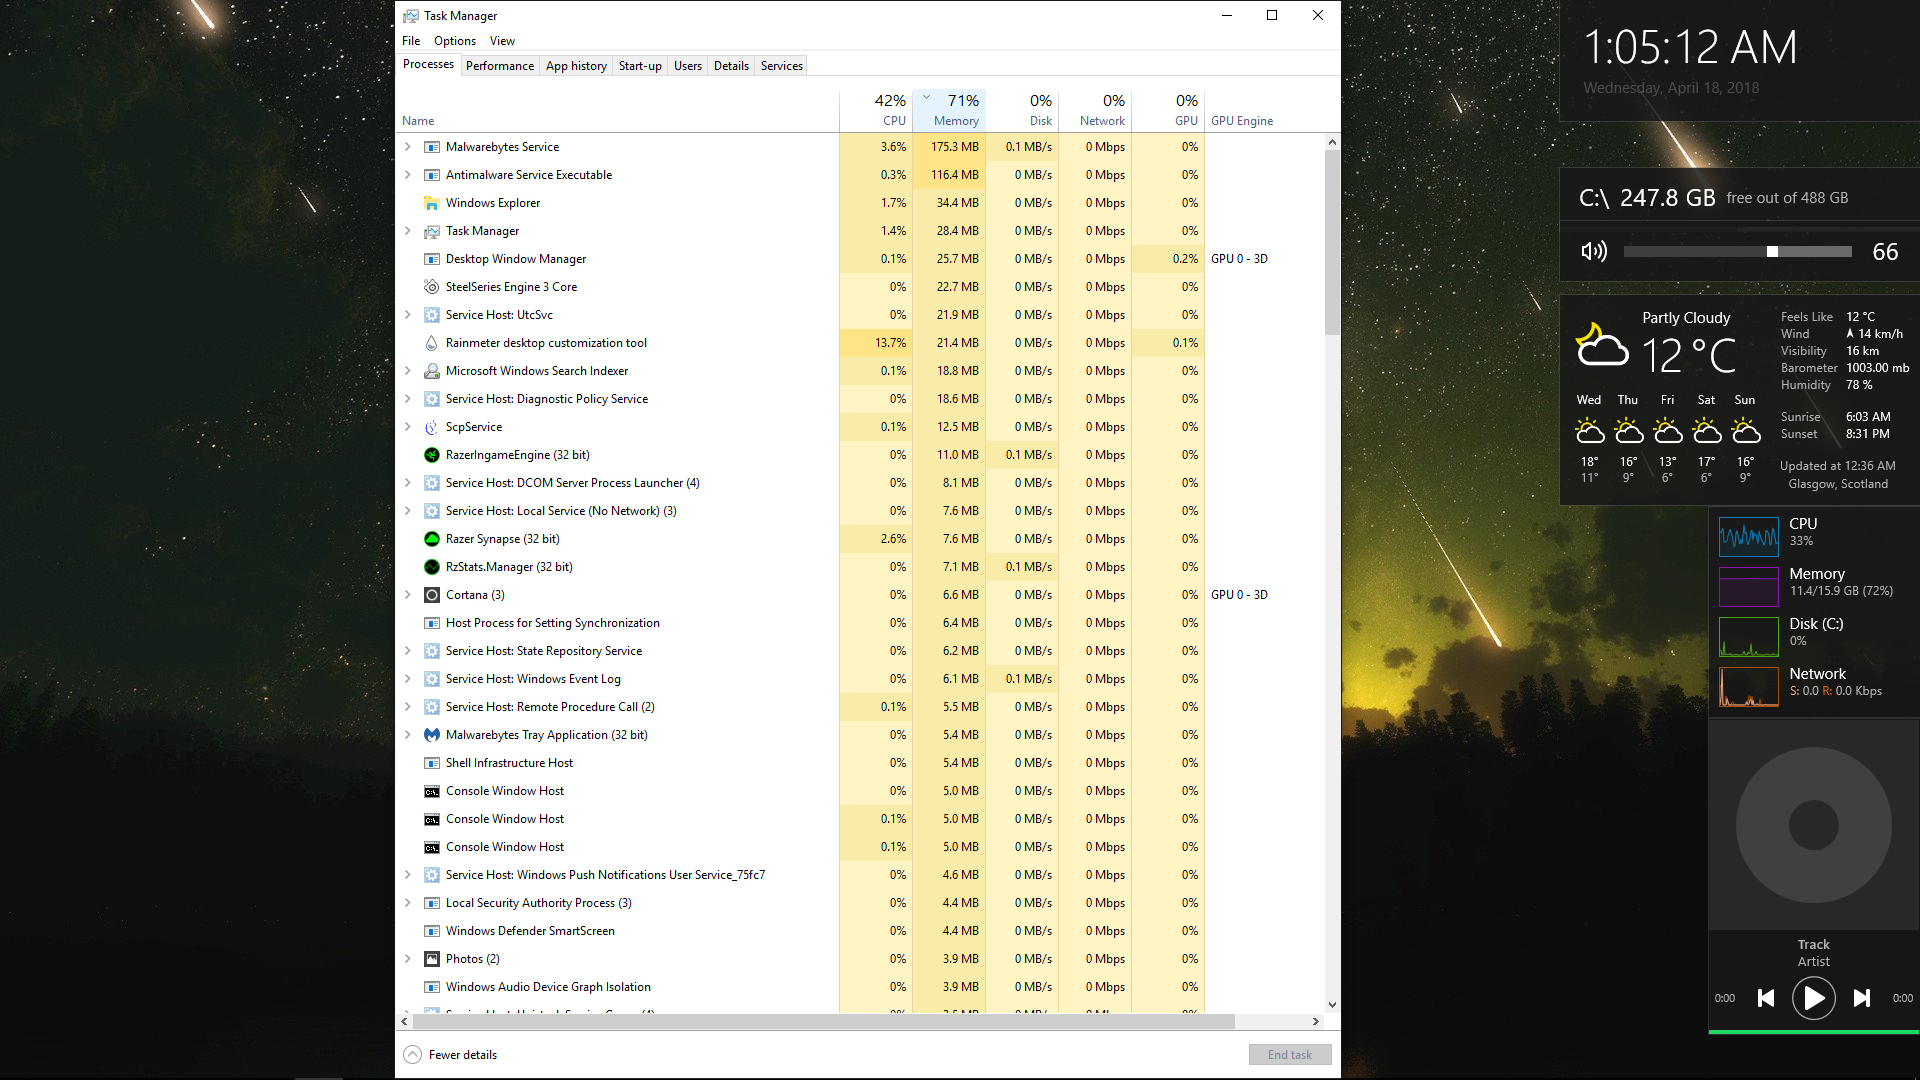Click the SteelSeries Engine 3 Core icon
This screenshot has width=1920, height=1080.
pyautogui.click(x=432, y=287)
